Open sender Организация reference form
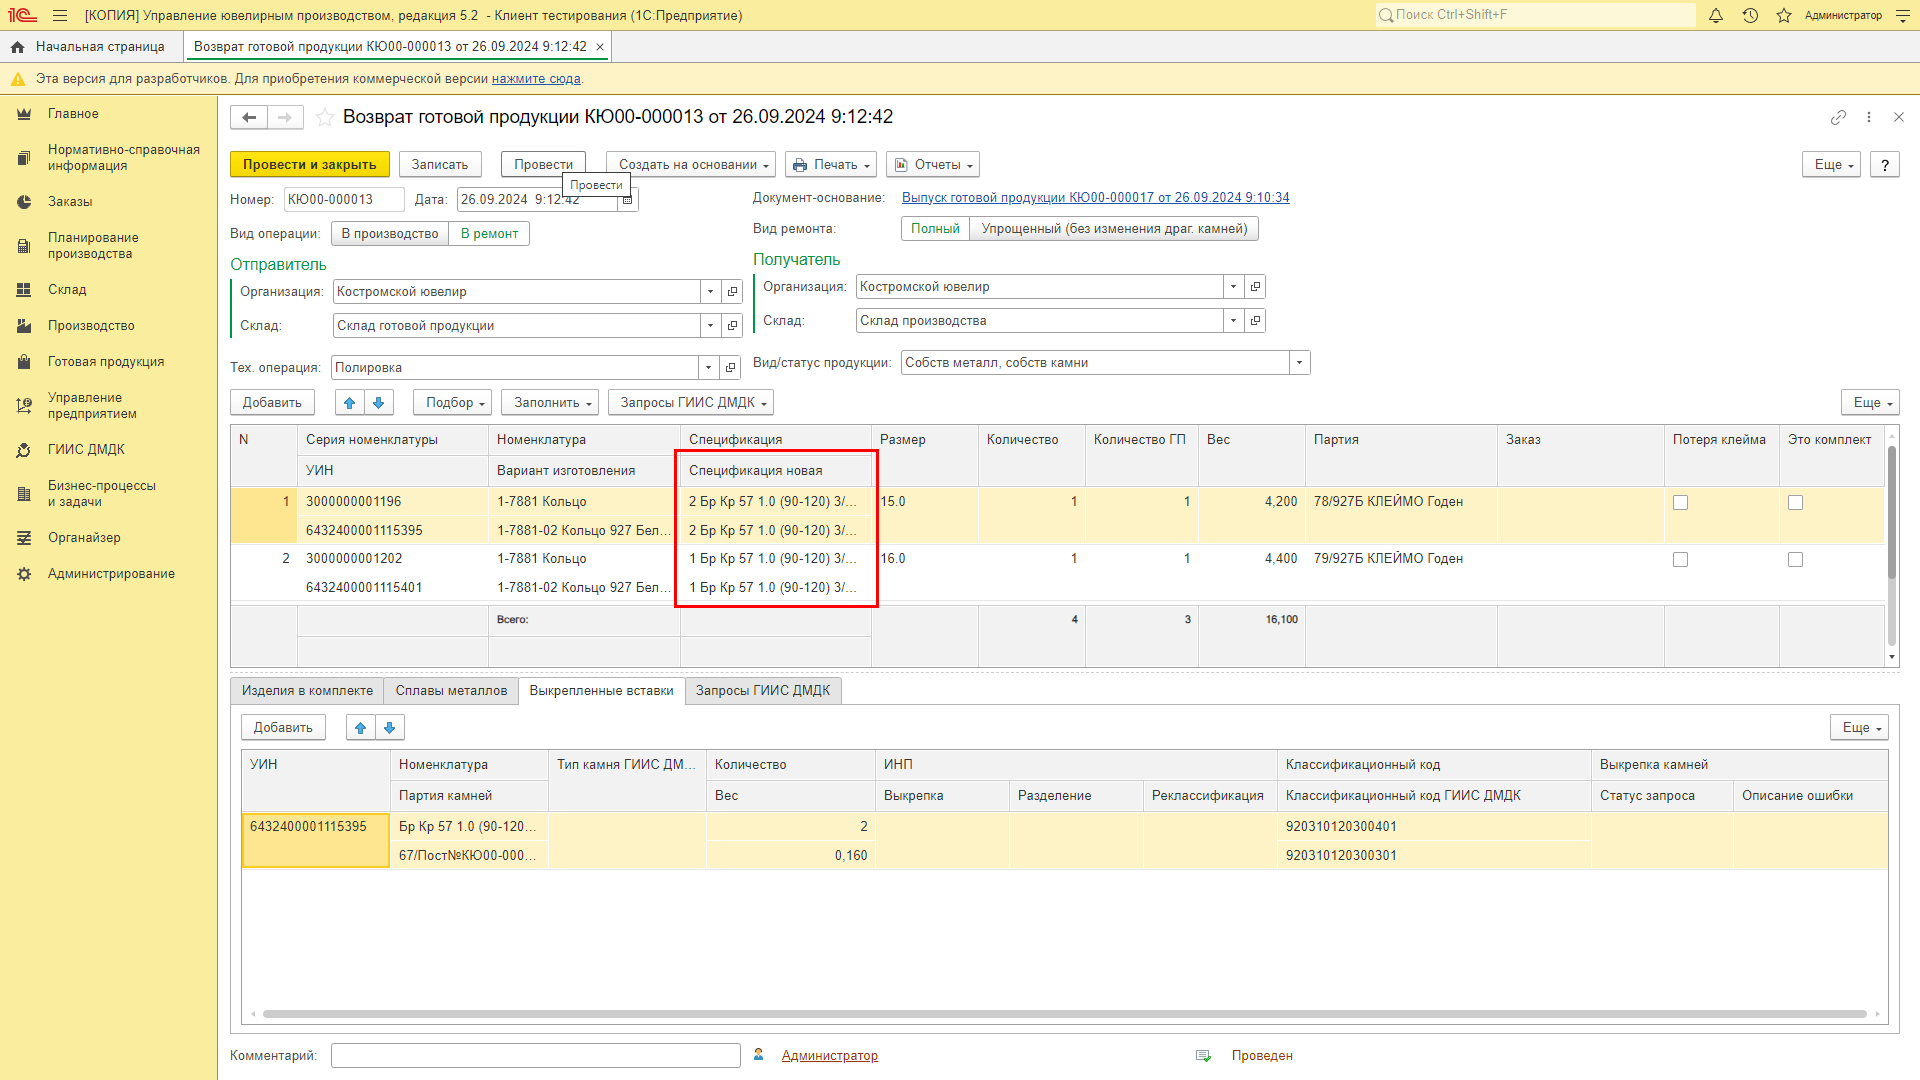Image resolution: width=1920 pixels, height=1080 pixels. pyautogui.click(x=732, y=292)
